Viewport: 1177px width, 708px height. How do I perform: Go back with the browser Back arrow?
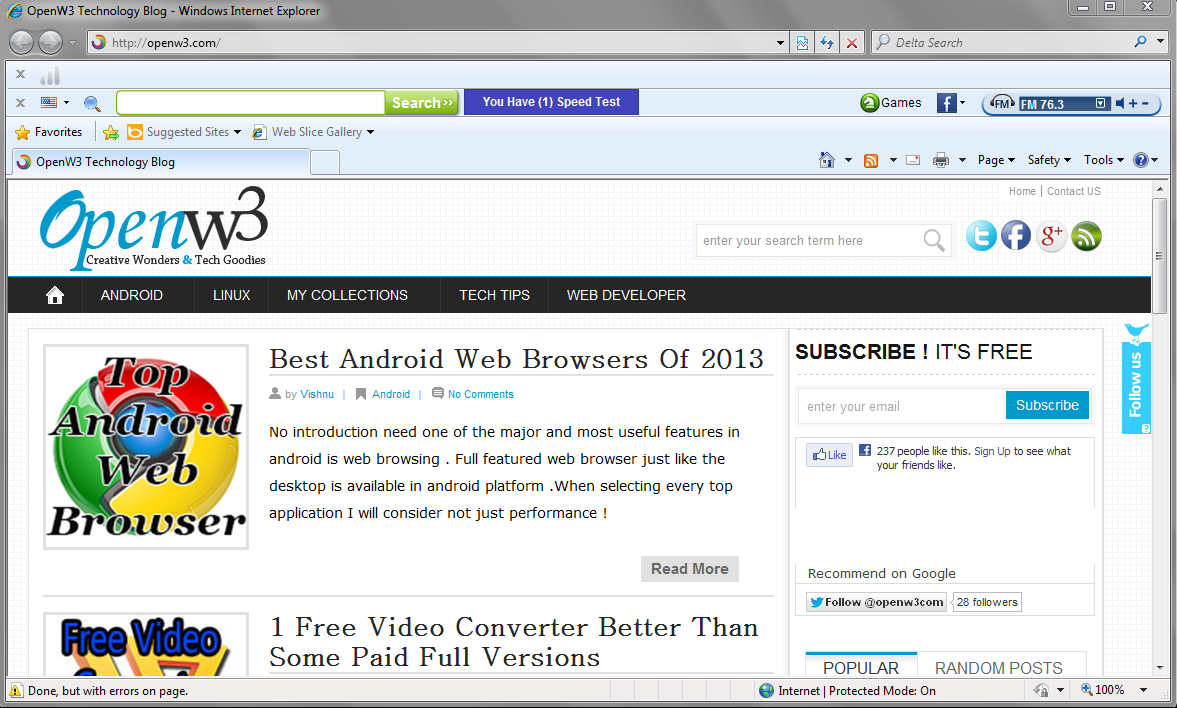[22, 42]
